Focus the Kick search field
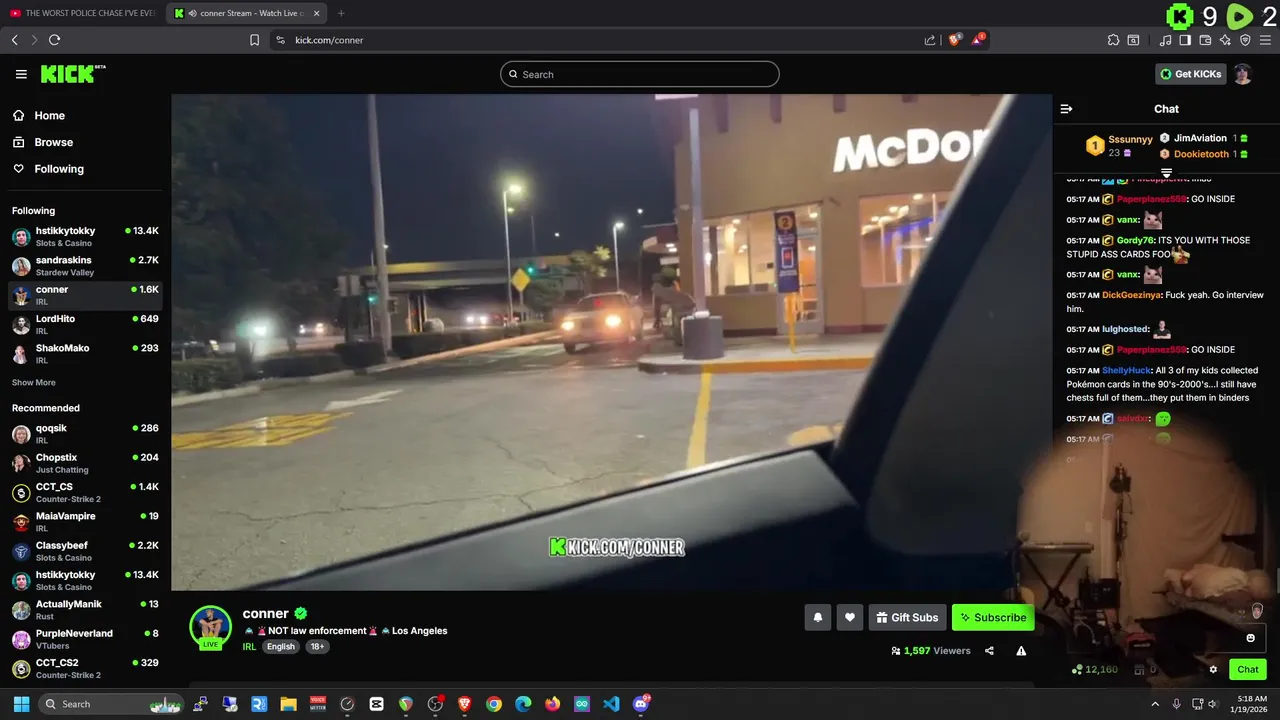 point(640,74)
